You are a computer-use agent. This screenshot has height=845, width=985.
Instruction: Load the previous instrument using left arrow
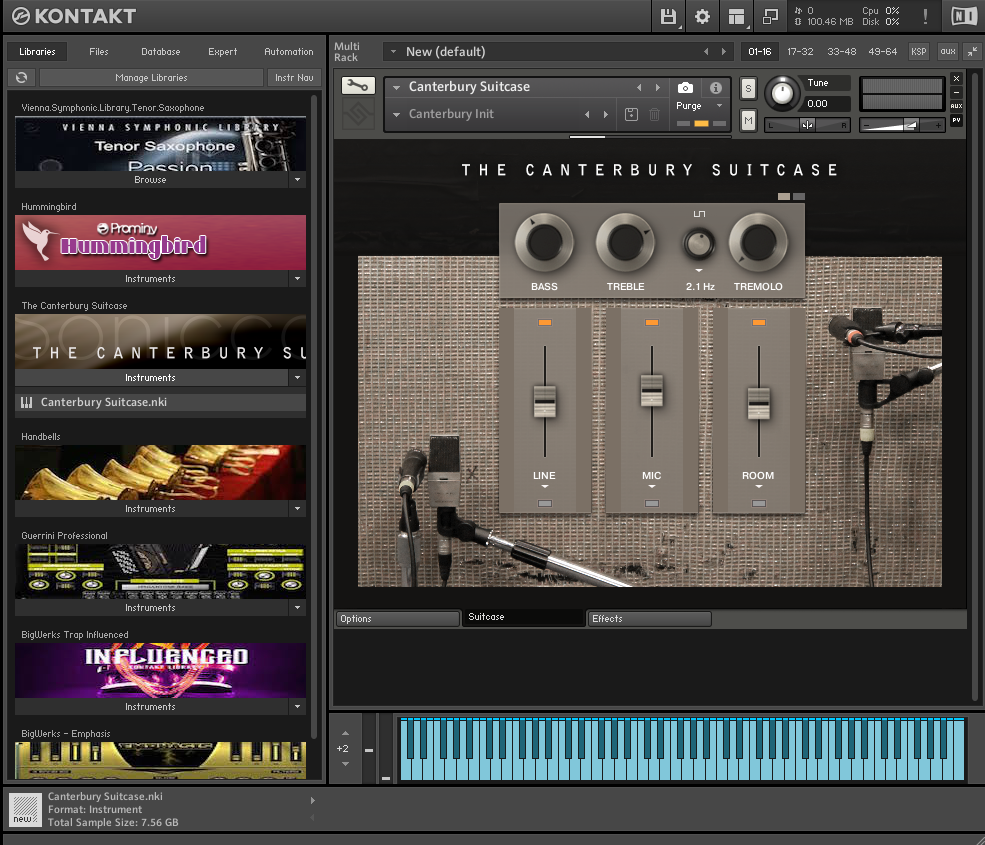(639, 87)
